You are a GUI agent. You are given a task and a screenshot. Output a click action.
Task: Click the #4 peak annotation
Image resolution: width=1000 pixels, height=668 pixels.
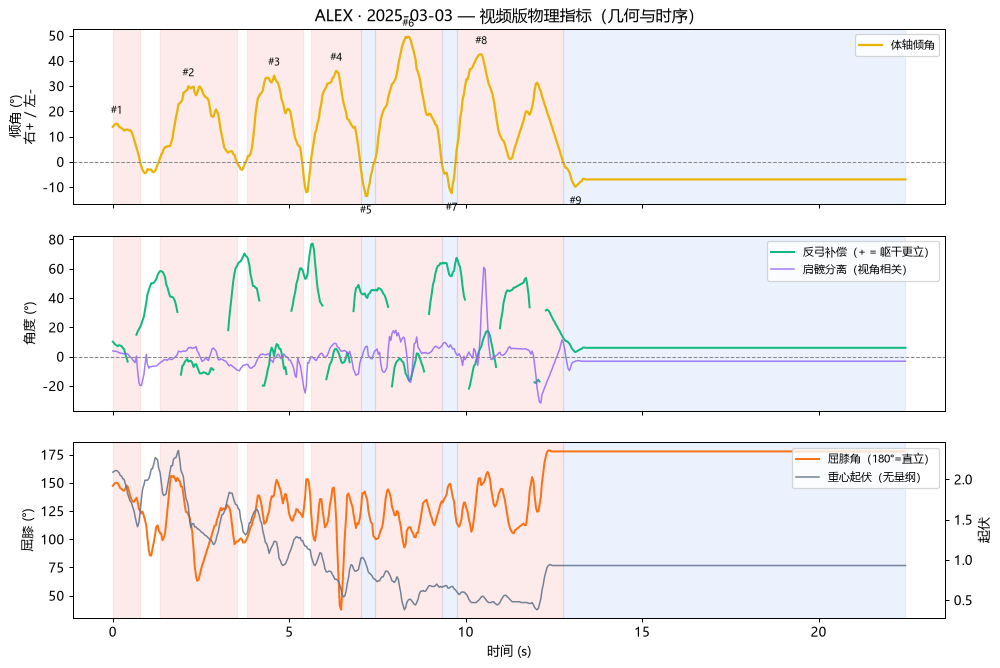point(336,57)
